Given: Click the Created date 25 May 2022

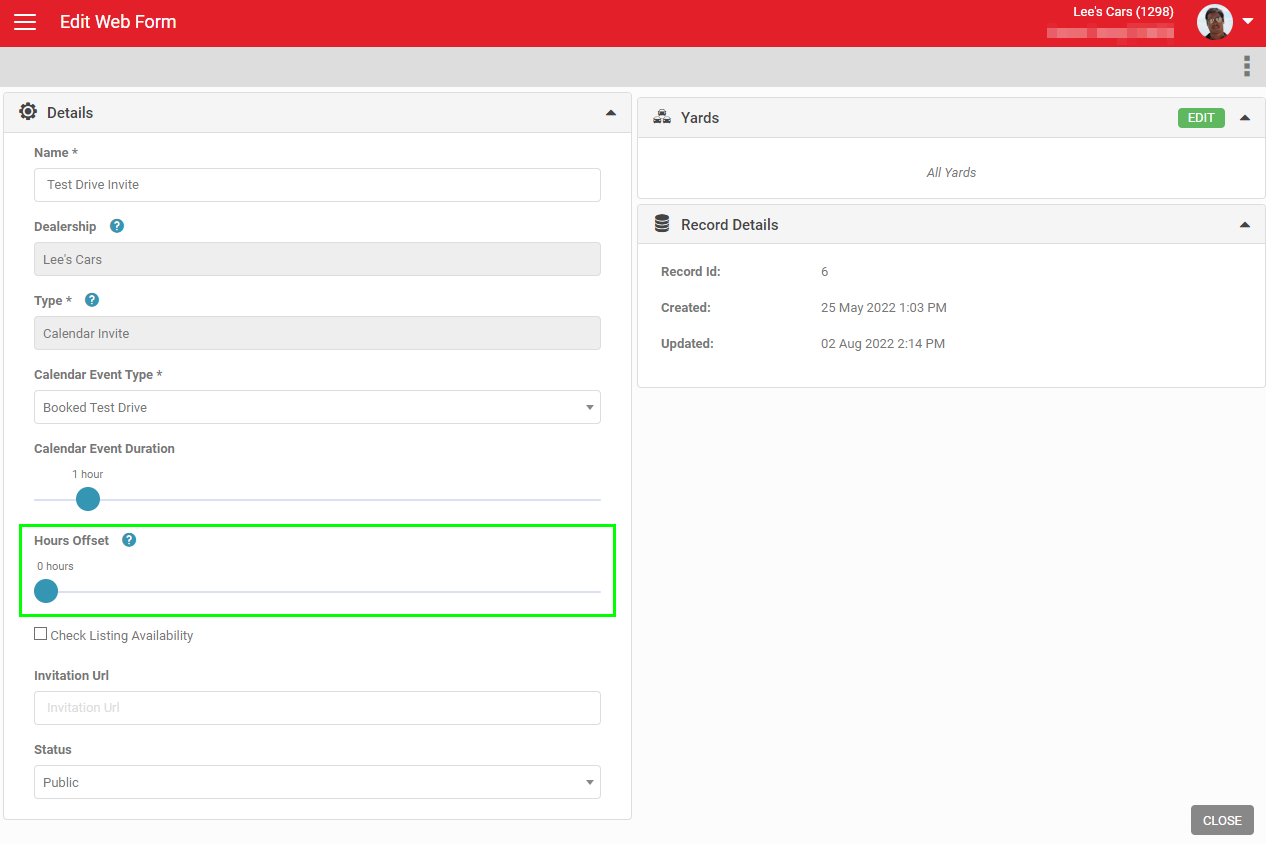Looking at the screenshot, I should coord(884,308).
